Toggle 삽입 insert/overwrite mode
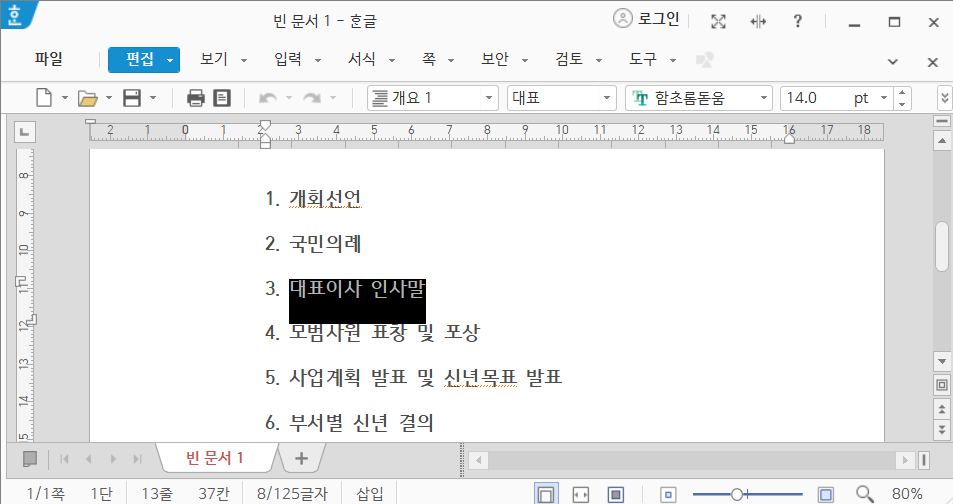The width and height of the screenshot is (953, 504). click(370, 494)
